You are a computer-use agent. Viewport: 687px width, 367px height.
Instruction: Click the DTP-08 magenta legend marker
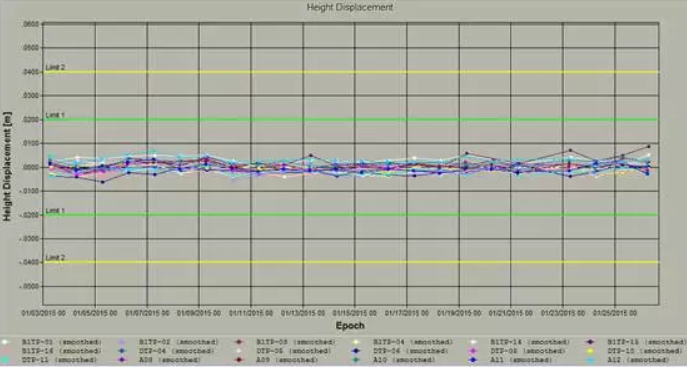tap(473, 351)
